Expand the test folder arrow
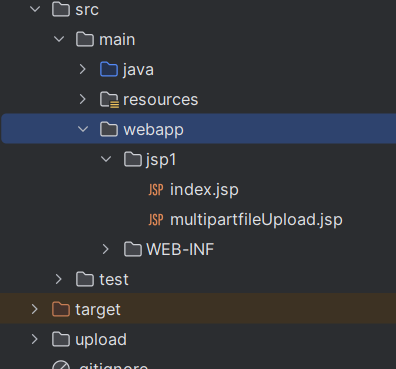Image resolution: width=396 pixels, height=369 pixels. pos(59,279)
